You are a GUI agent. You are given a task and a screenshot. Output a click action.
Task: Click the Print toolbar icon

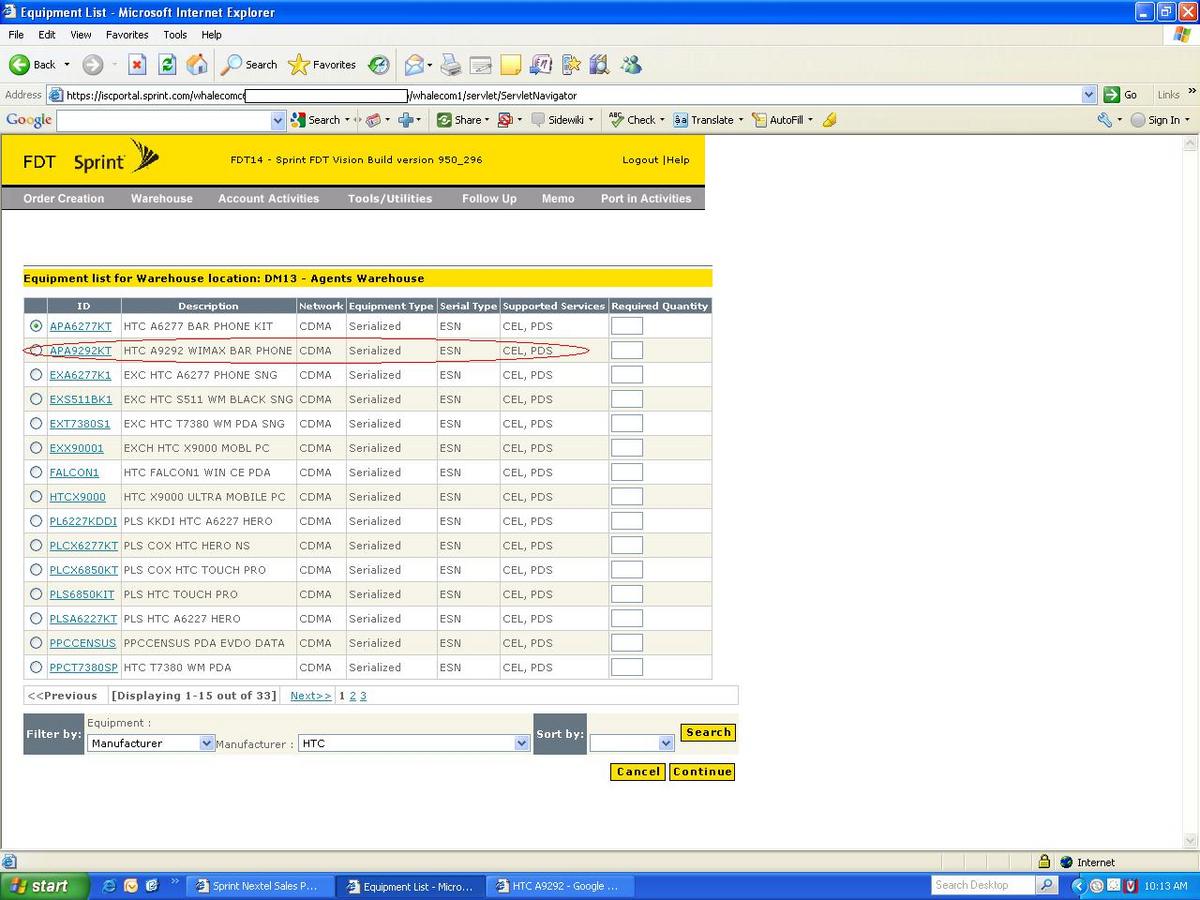pyautogui.click(x=451, y=65)
